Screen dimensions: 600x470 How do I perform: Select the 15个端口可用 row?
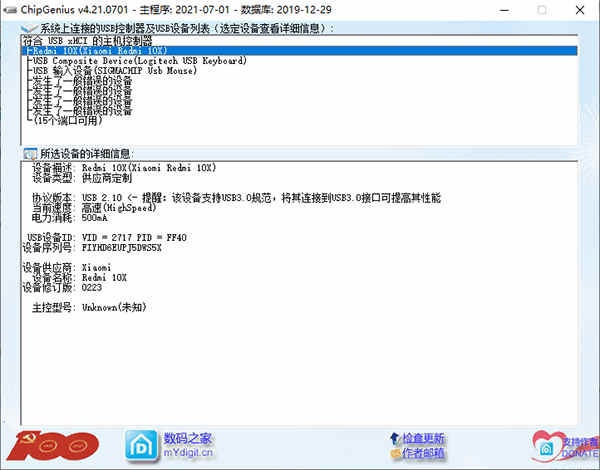pos(68,121)
